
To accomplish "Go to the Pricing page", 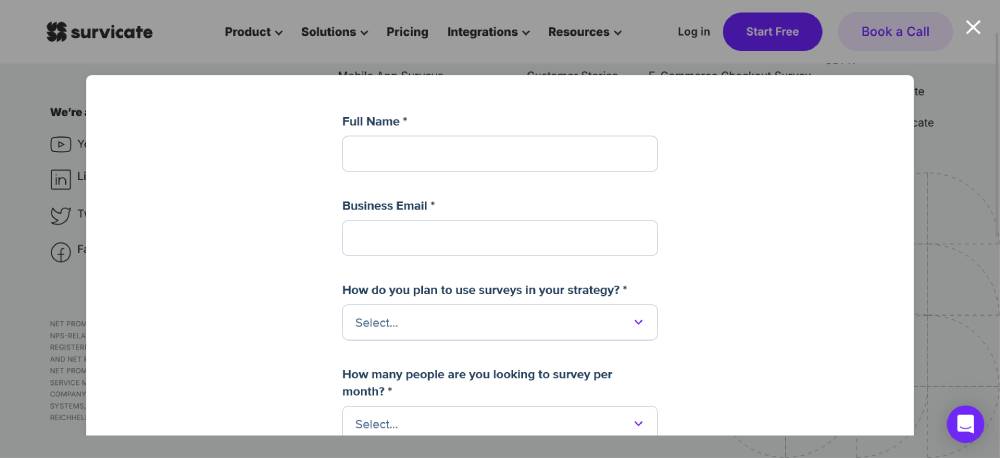I will (x=407, y=32).
